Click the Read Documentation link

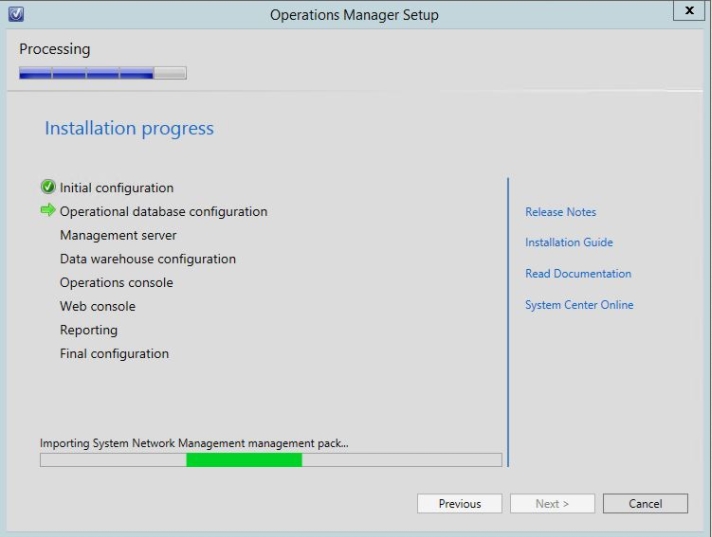577,274
